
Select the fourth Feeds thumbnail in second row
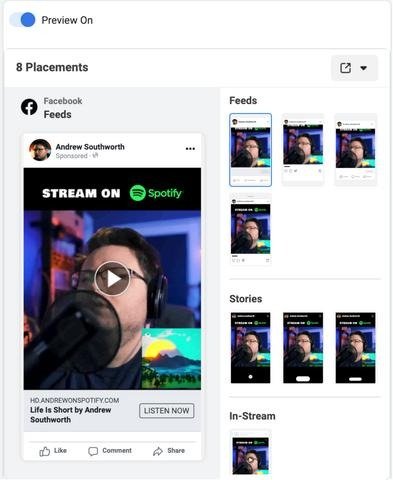pyautogui.click(x=250, y=230)
